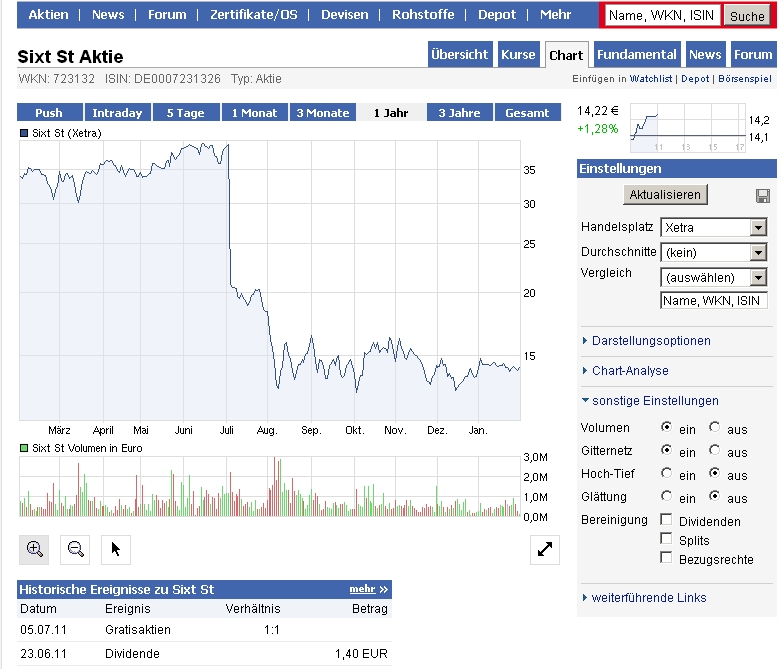
Task: Select the 3 Monate chart period
Action: pos(323,112)
